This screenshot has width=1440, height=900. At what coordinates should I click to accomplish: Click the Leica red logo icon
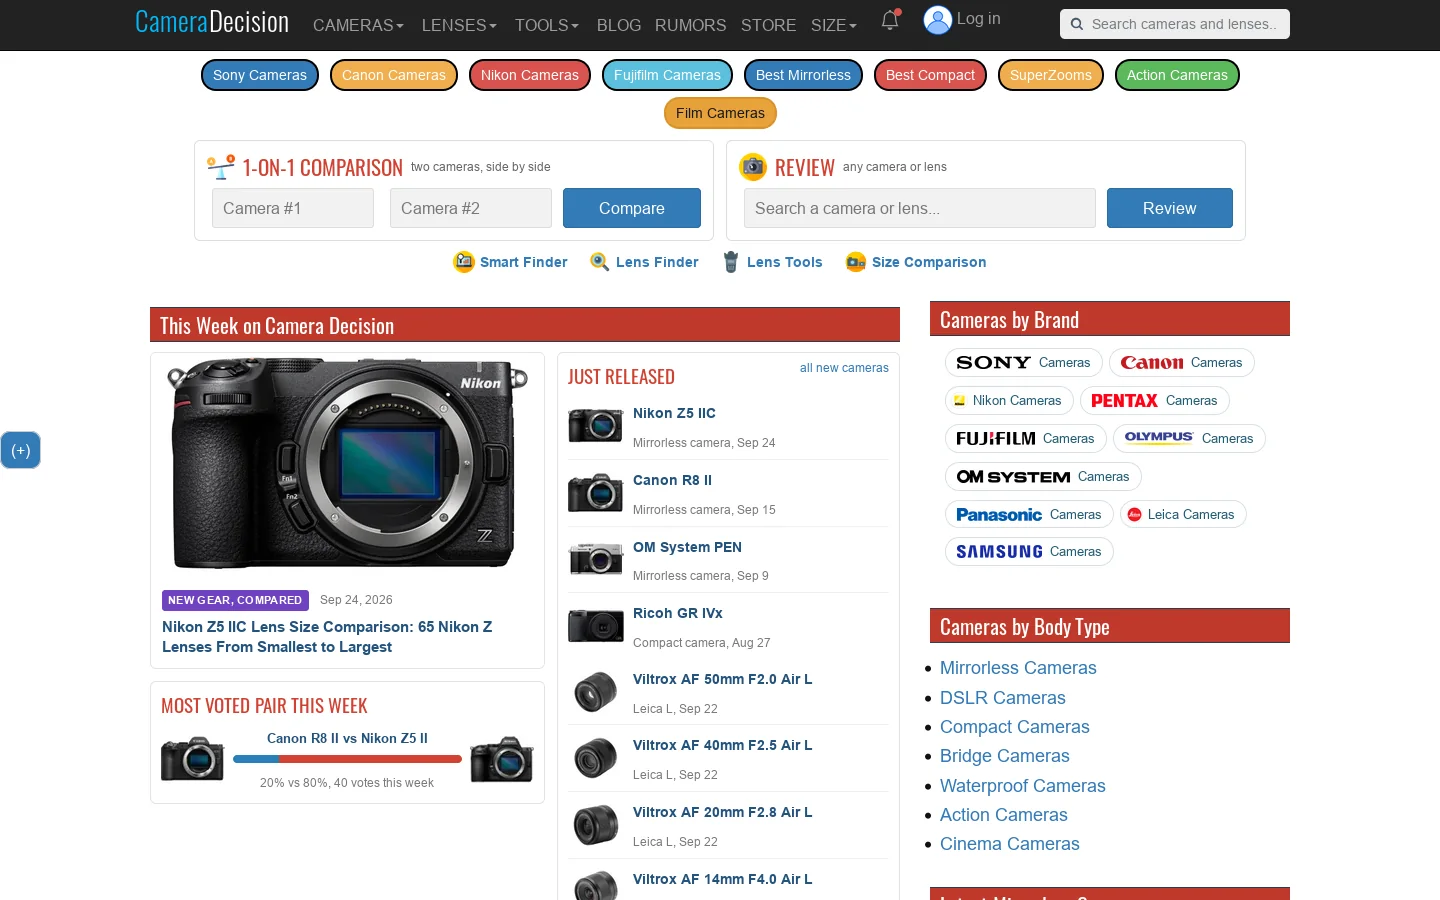(1134, 515)
